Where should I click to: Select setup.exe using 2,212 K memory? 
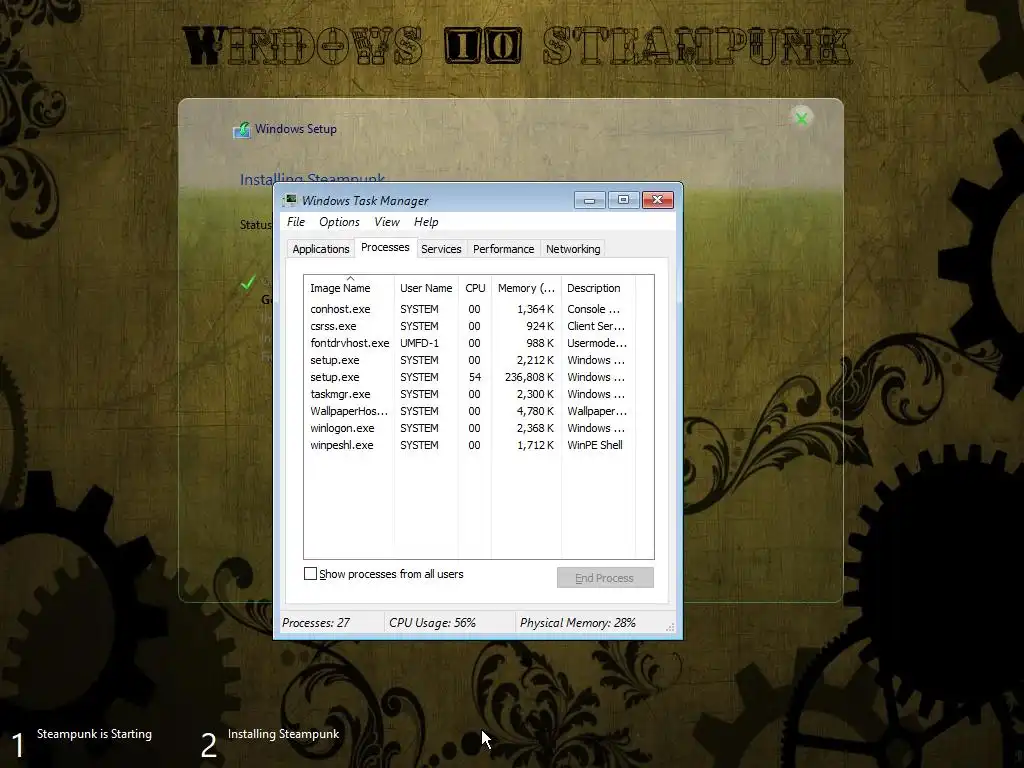[x=470, y=360]
